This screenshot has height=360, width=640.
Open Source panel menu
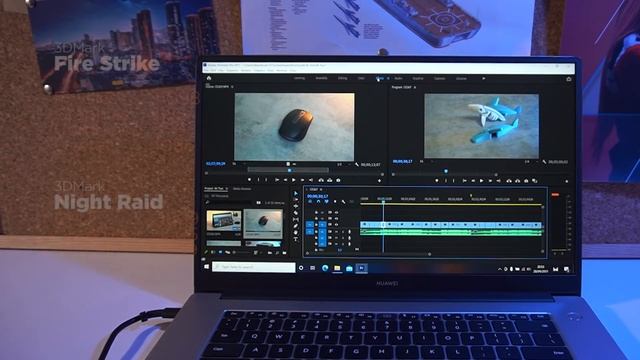(232, 87)
